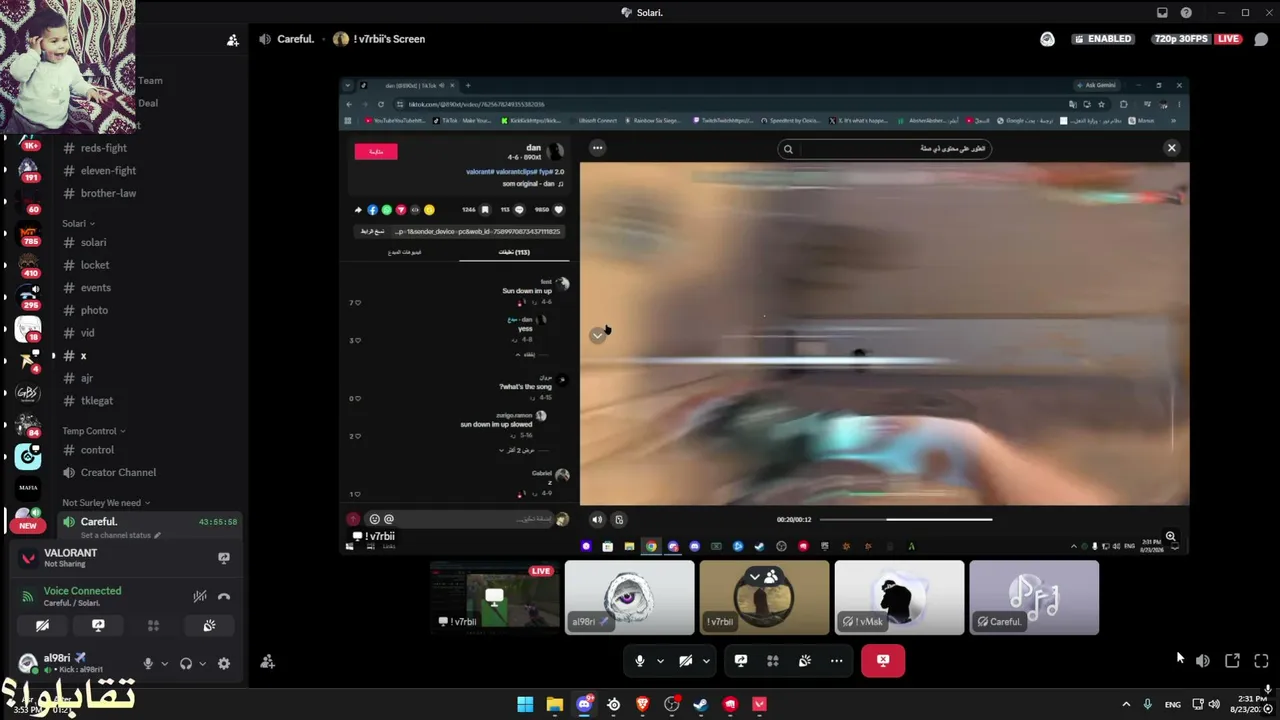Open the Help icon in Discord title bar

coord(1186,13)
